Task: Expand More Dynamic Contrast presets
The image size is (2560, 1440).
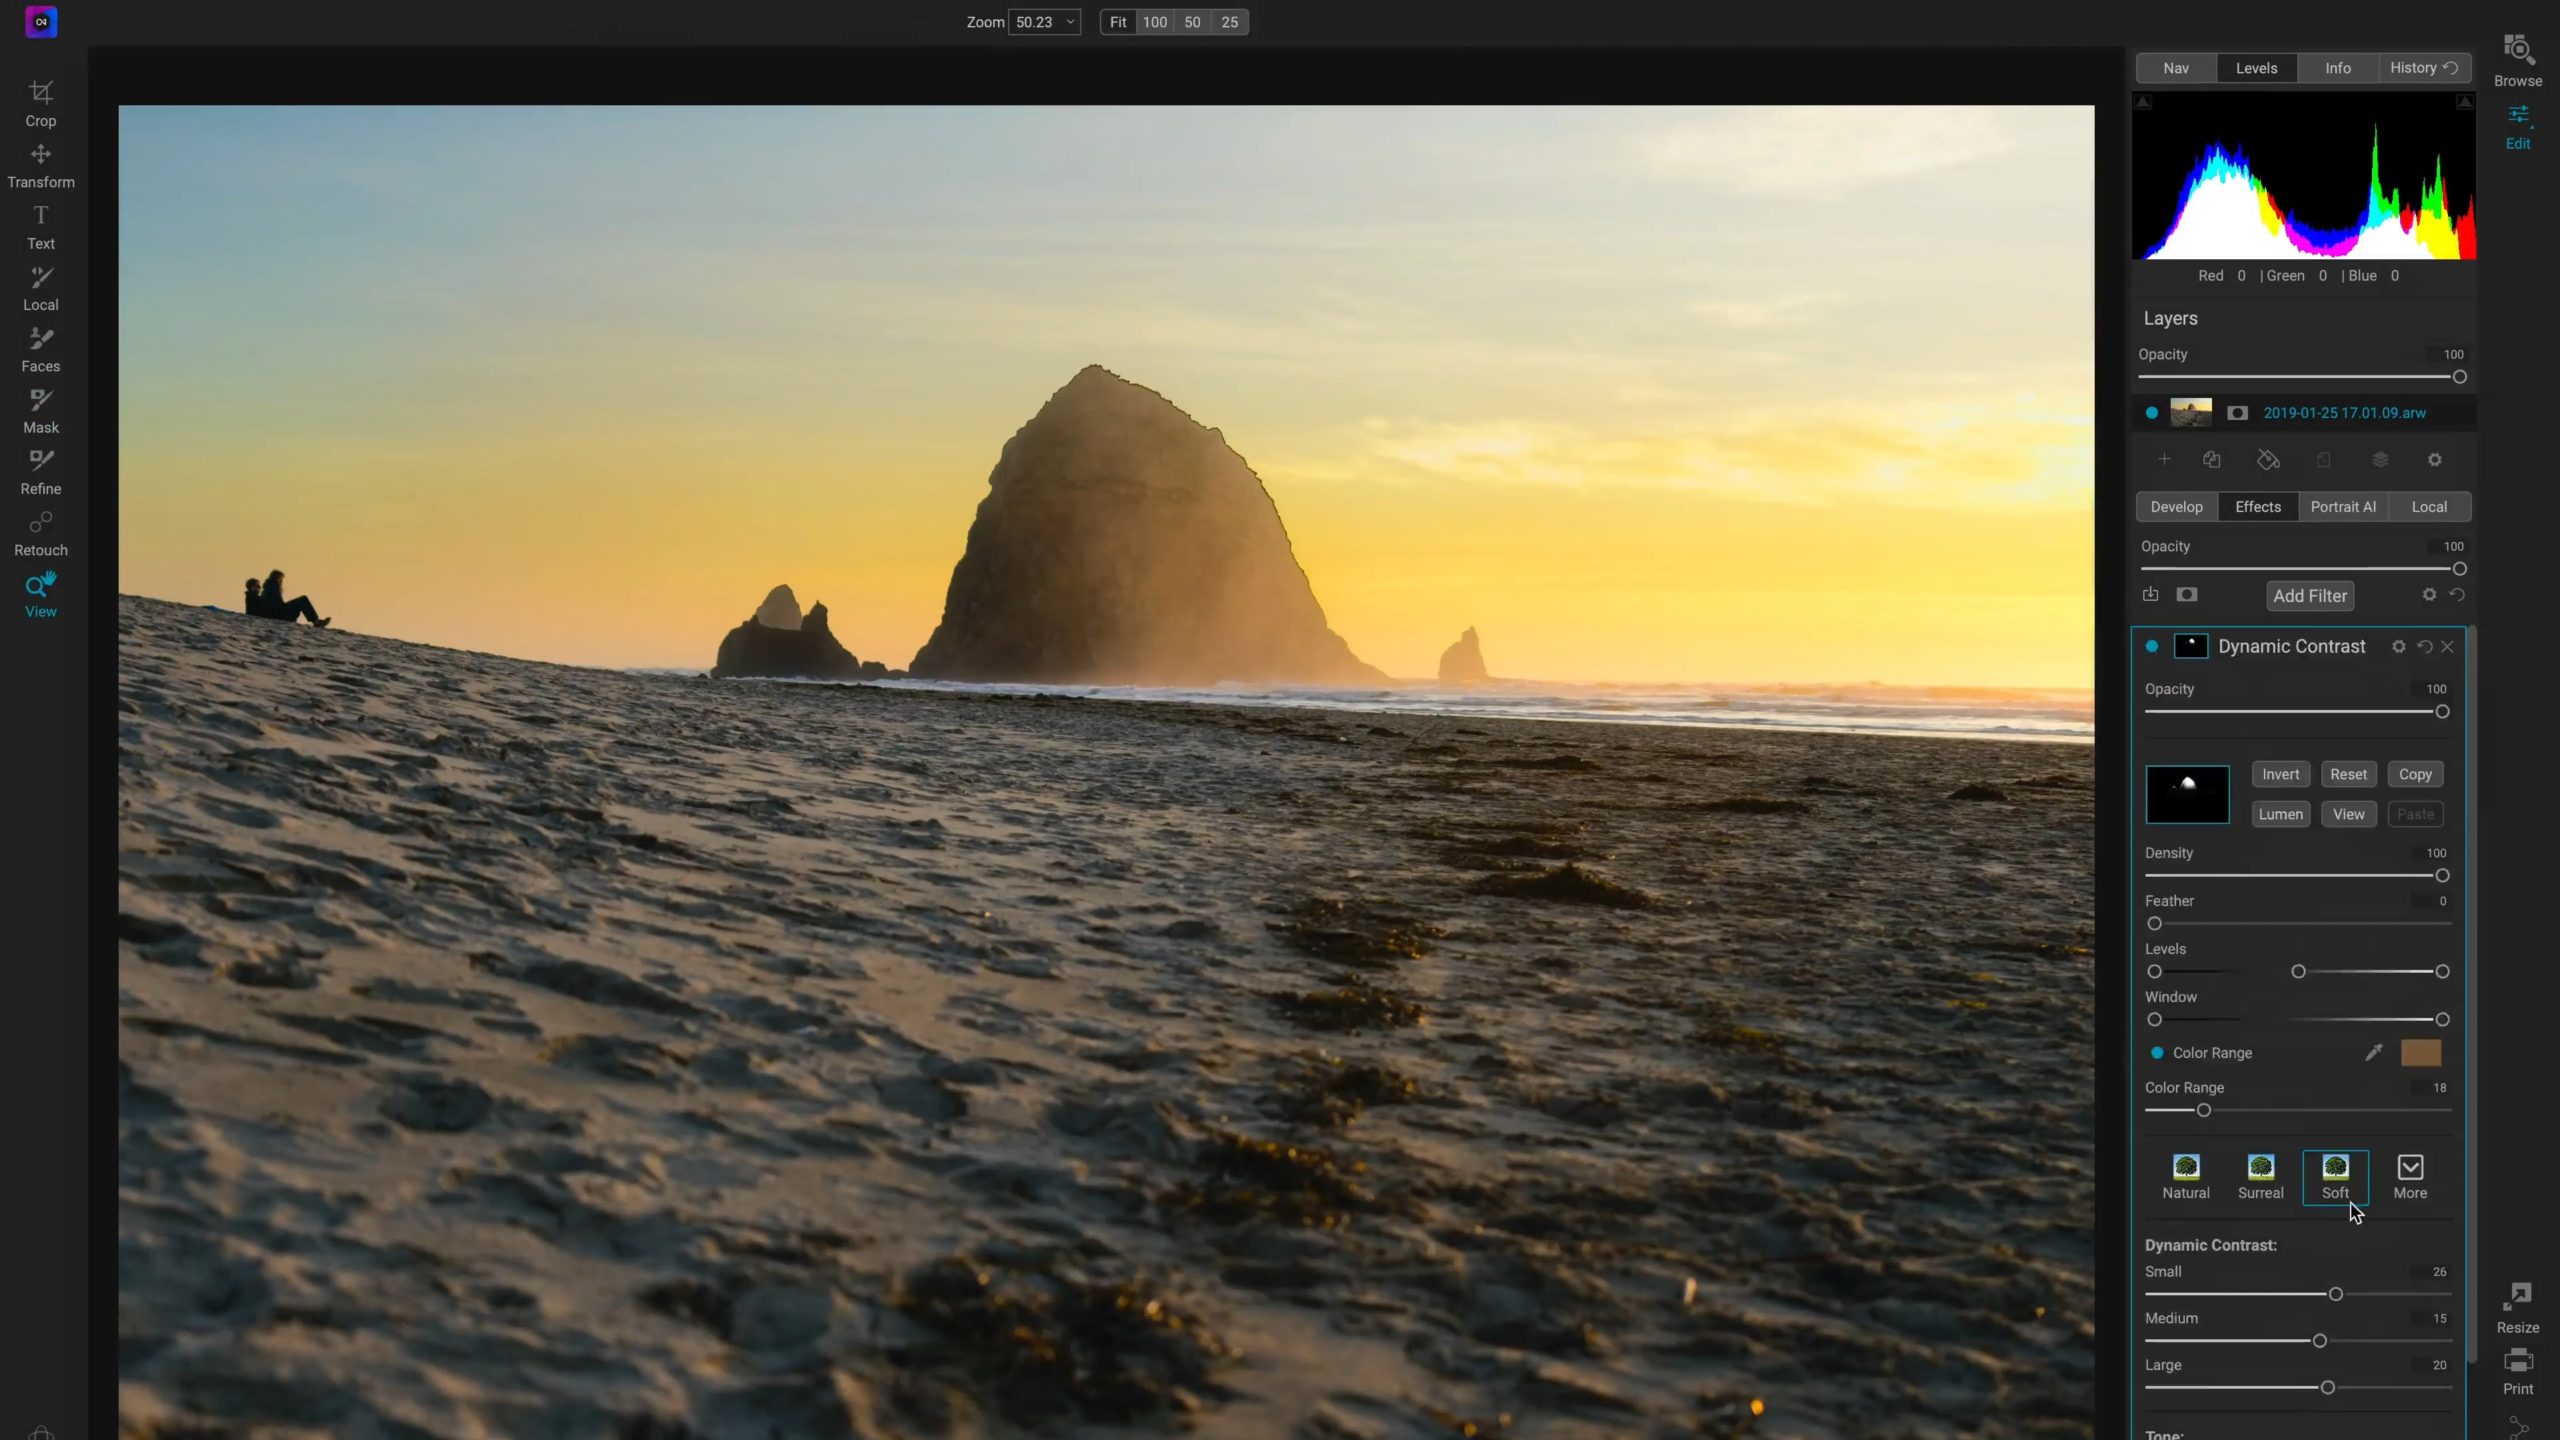Action: (x=2410, y=1177)
